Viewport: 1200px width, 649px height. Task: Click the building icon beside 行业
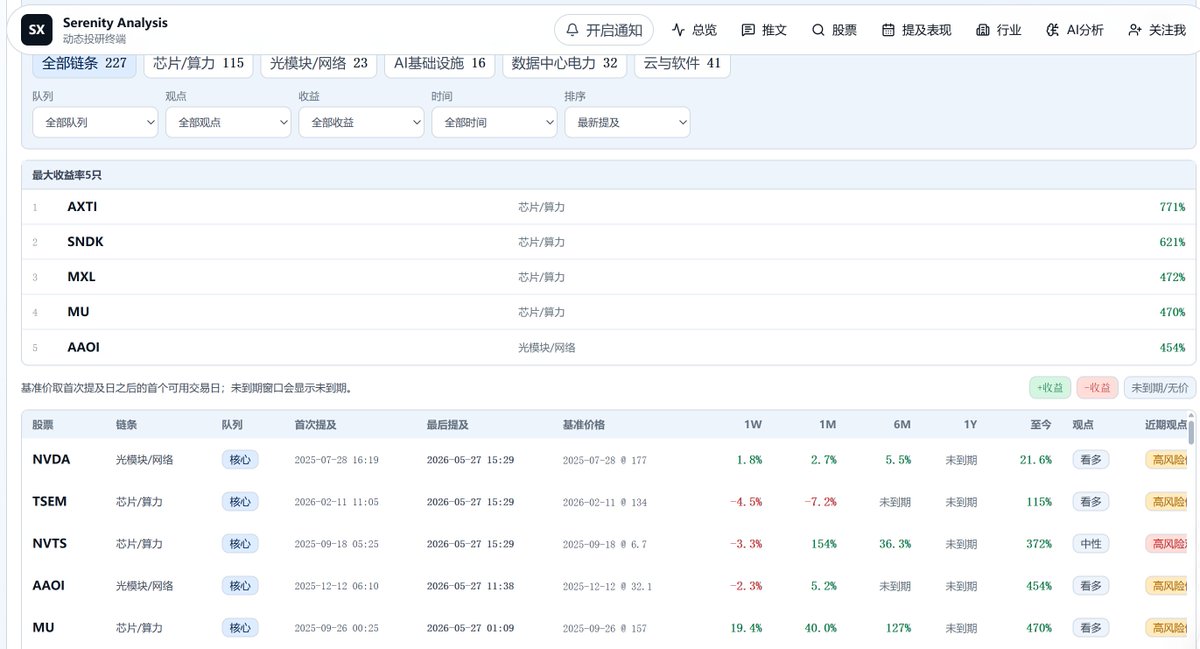983,30
